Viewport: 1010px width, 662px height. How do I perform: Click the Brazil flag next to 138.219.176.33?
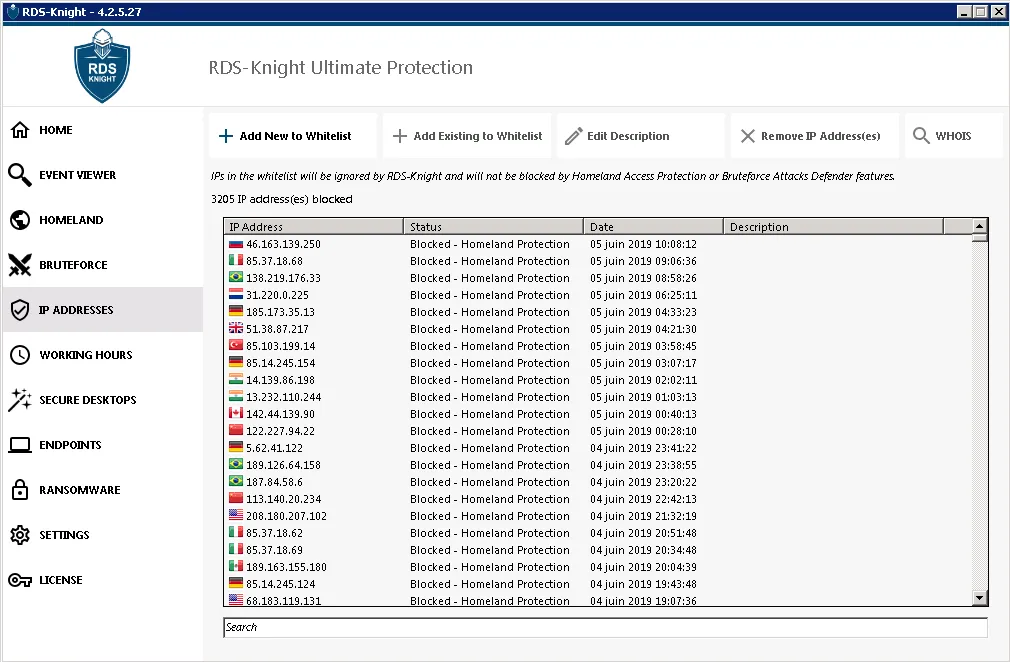tap(236, 278)
